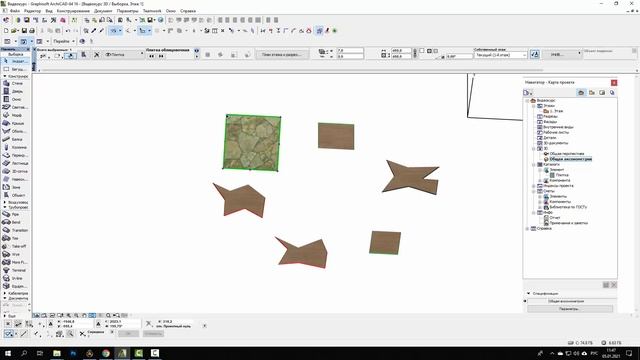Image resolution: width=640 pixels, height=360 pixels.
Task: Open the Плитка layer dropdown
Action: [x=124, y=54]
